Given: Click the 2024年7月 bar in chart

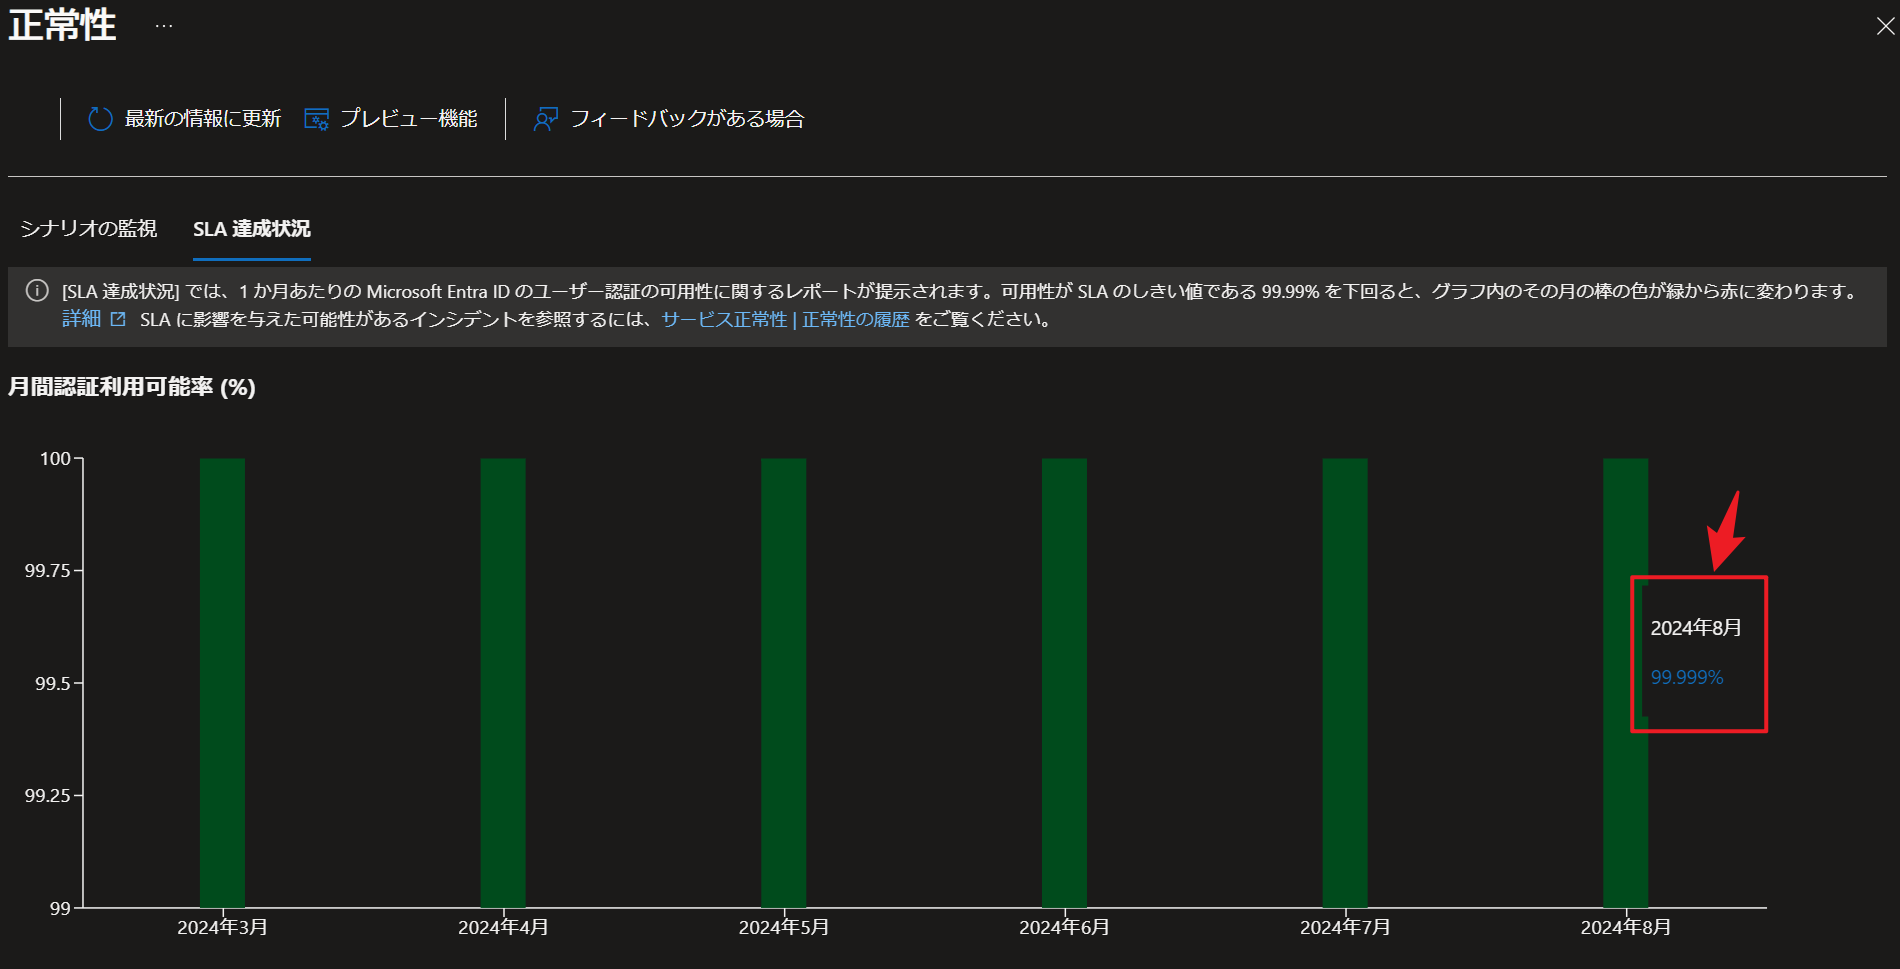Looking at the screenshot, I should coord(1345,683).
